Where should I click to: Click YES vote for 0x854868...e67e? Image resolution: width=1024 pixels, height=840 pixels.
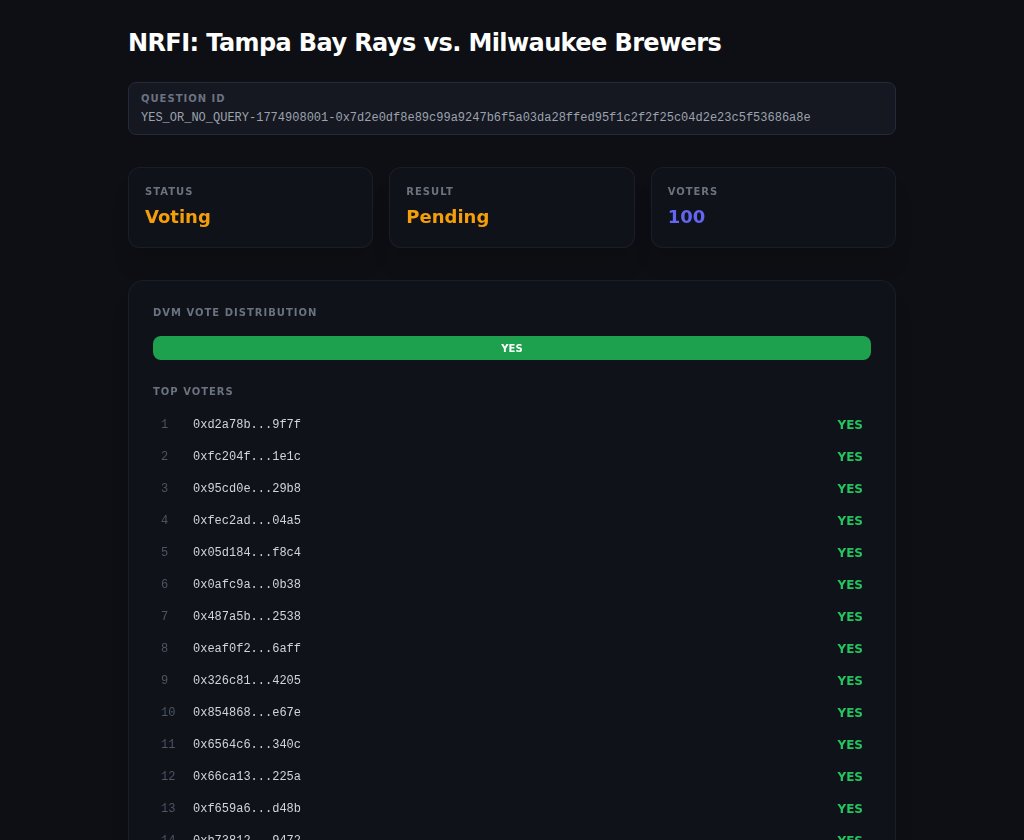(850, 713)
